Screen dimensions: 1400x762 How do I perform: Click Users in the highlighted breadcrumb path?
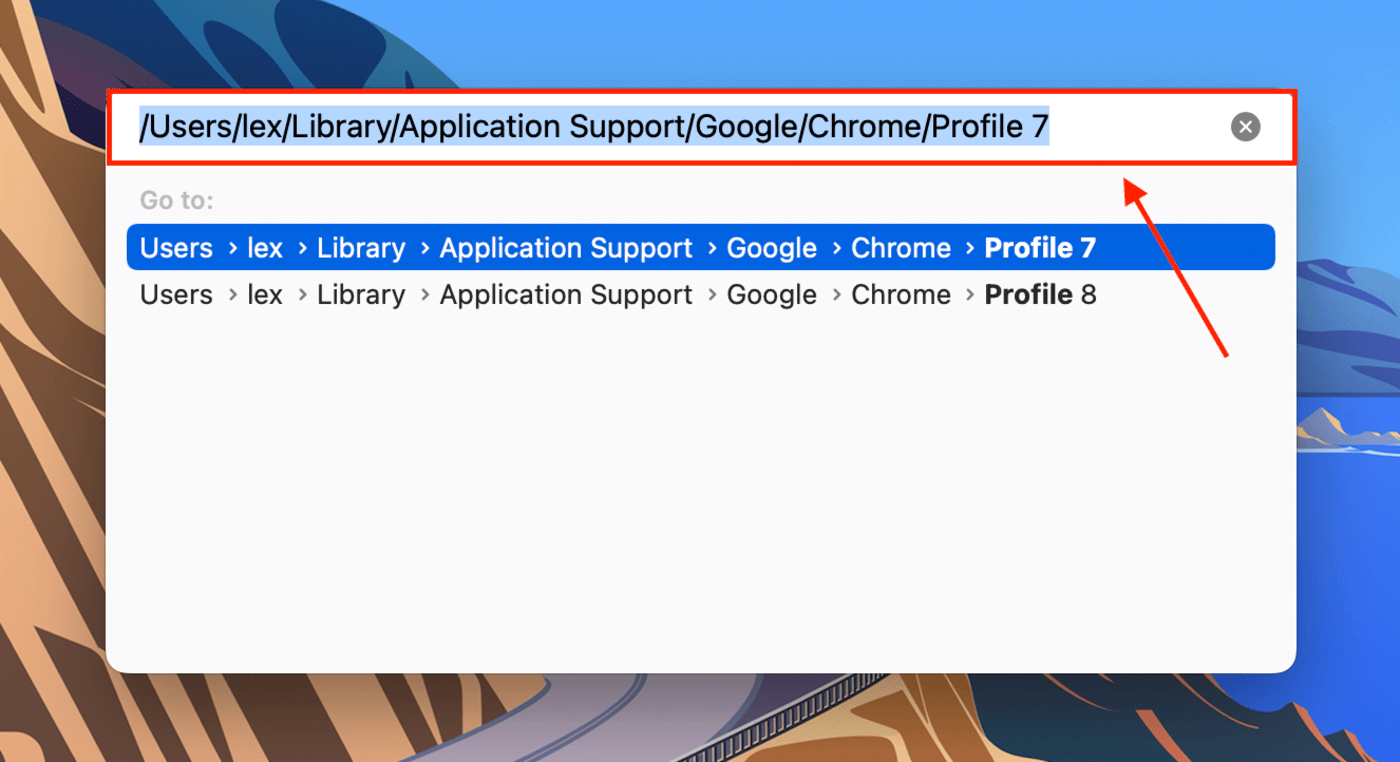pos(176,247)
